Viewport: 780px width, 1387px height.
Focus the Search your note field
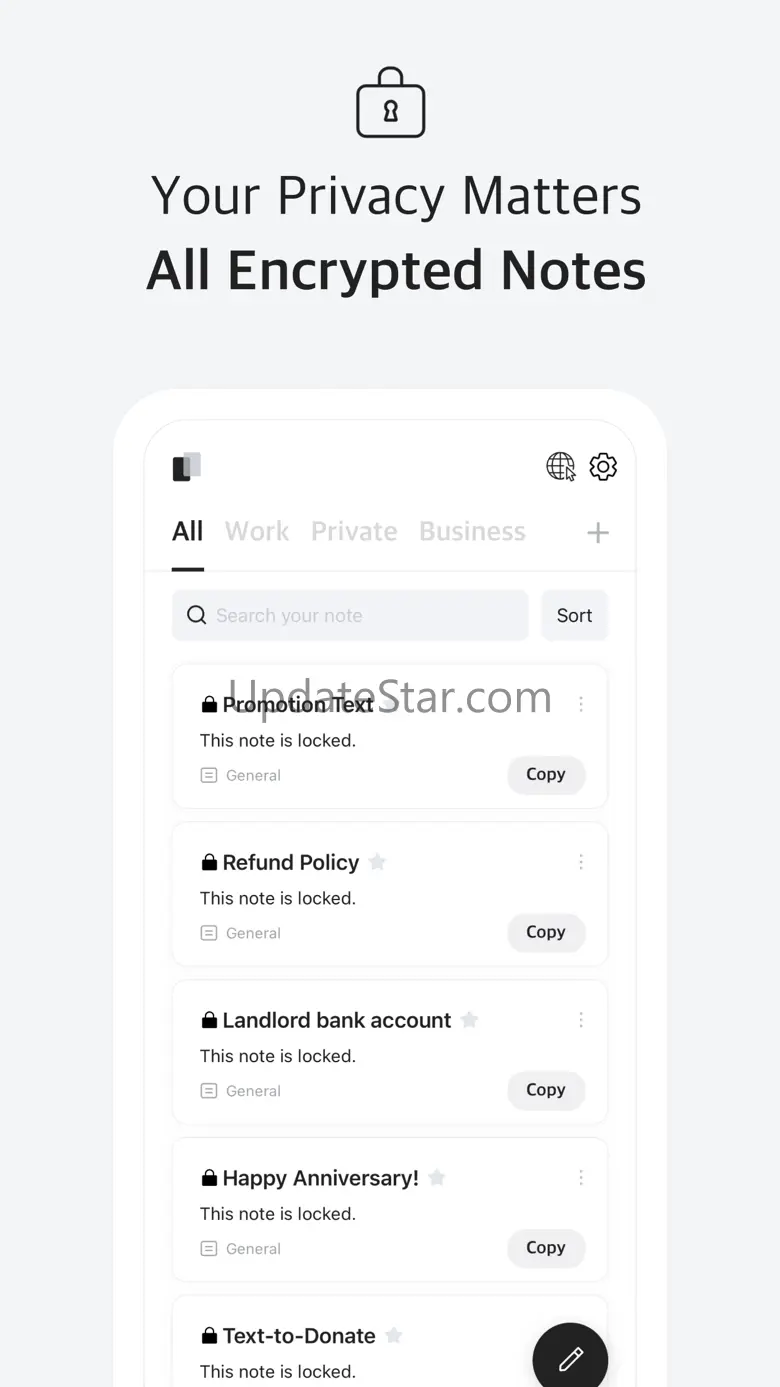pyautogui.click(x=350, y=615)
